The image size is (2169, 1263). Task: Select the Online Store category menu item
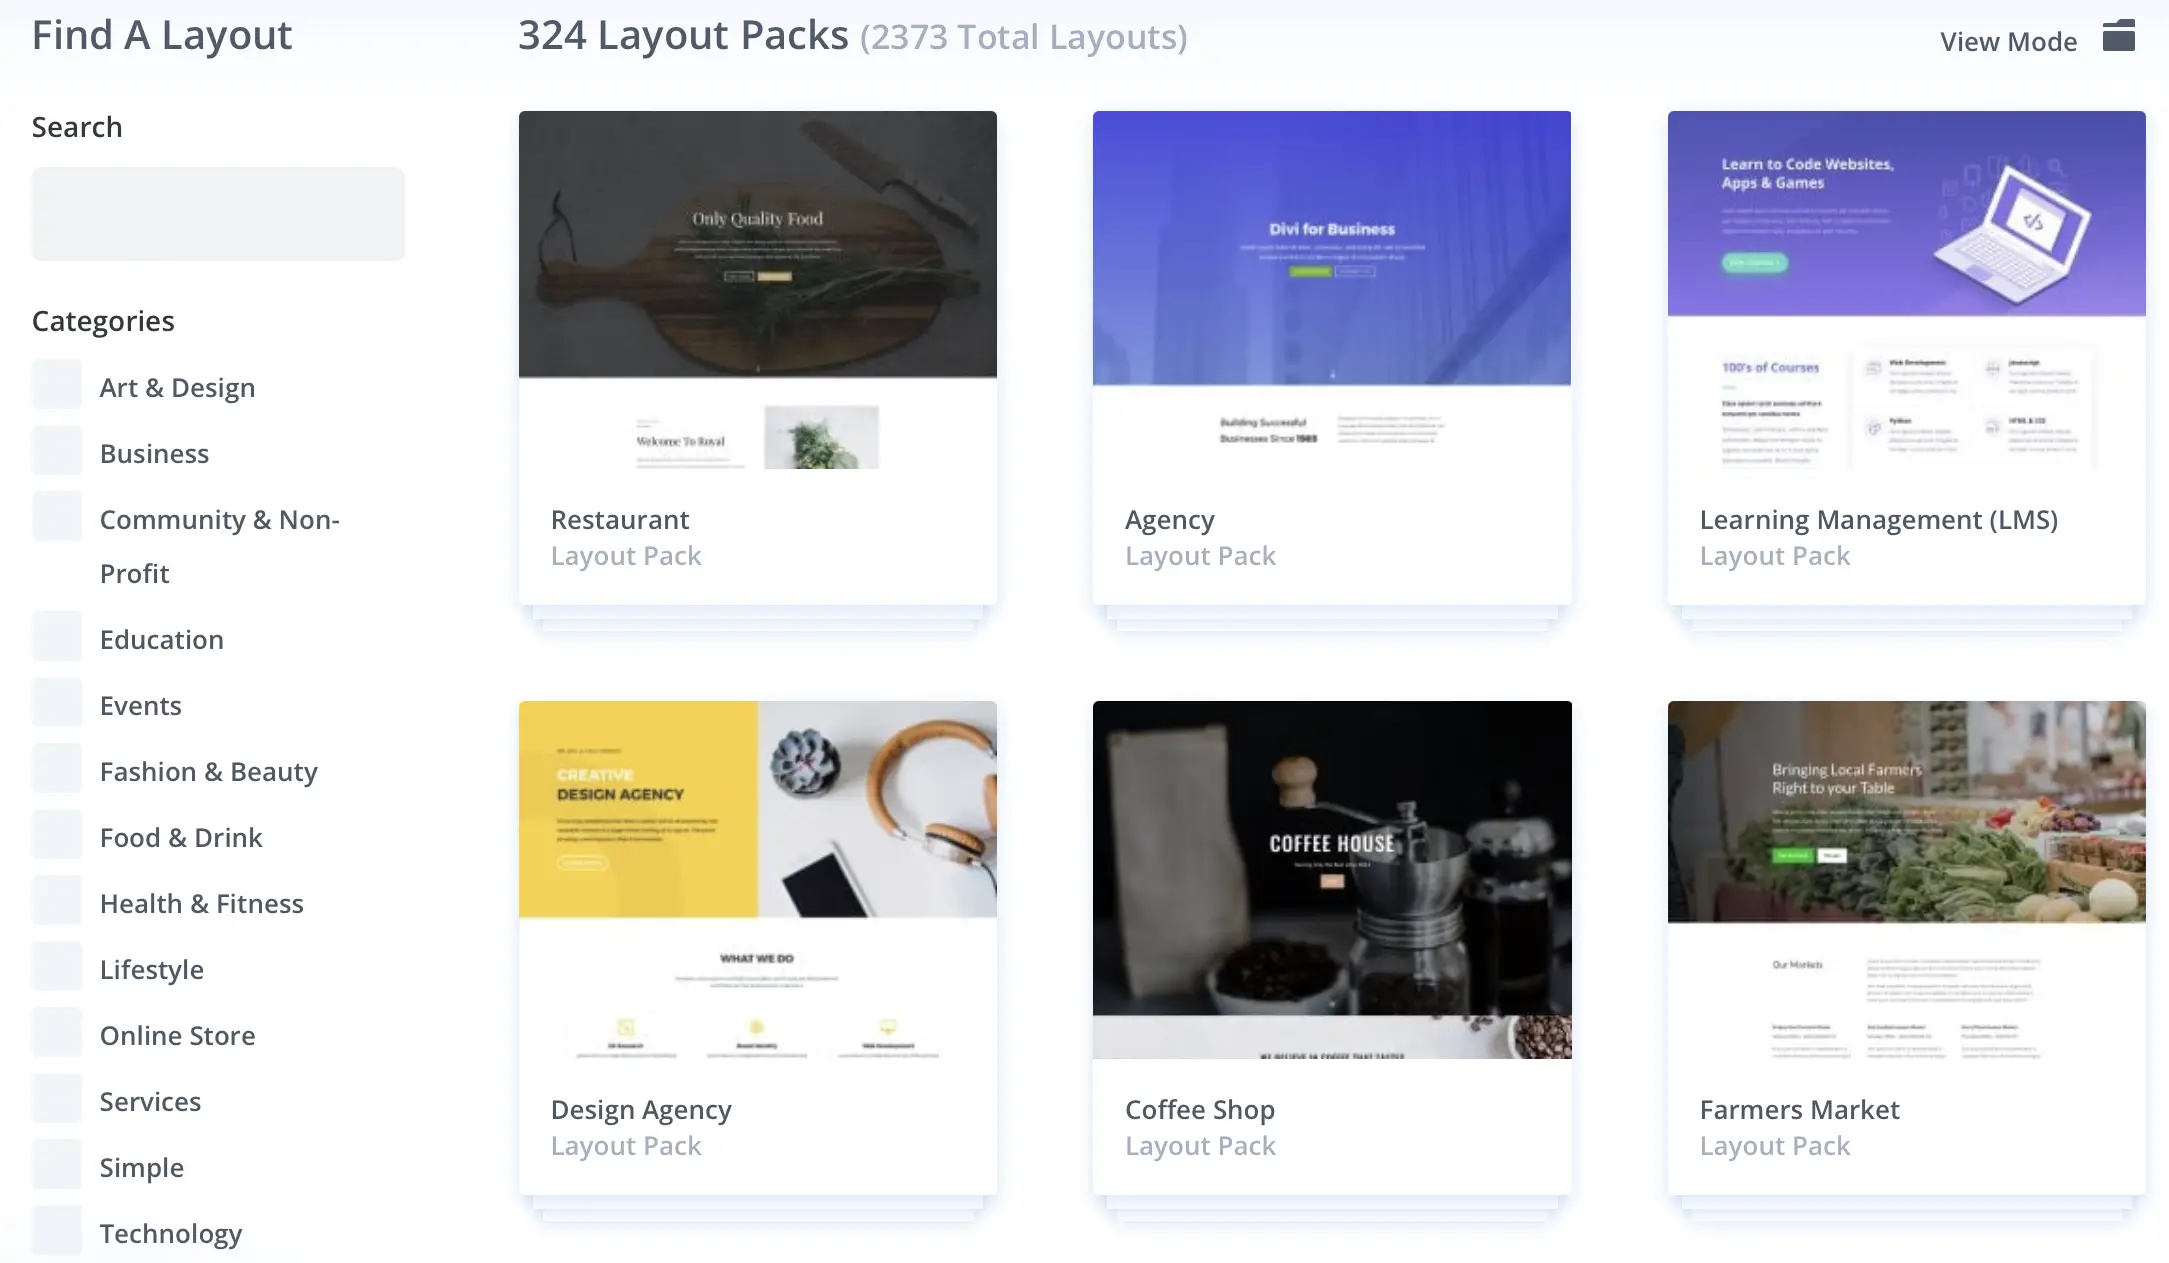click(x=177, y=1034)
